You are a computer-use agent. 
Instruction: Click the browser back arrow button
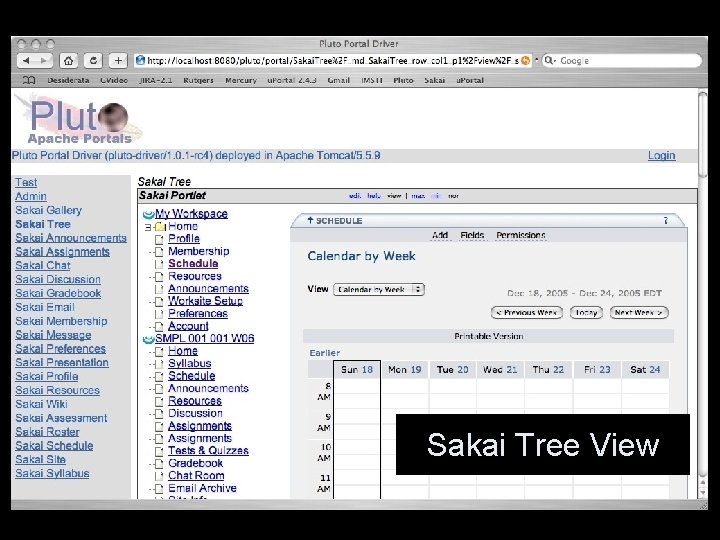(x=26, y=60)
